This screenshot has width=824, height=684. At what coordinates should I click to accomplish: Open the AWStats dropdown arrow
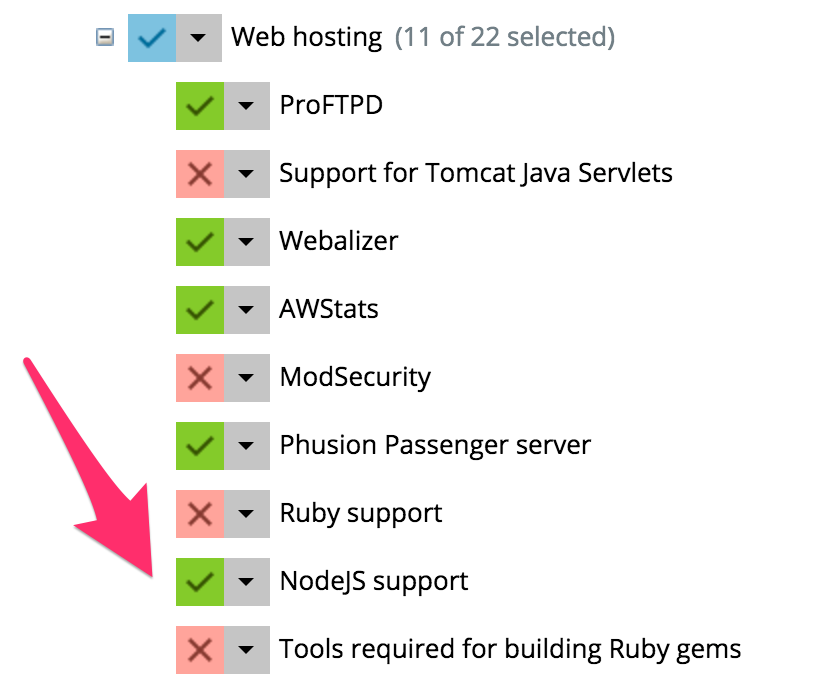pos(246,310)
